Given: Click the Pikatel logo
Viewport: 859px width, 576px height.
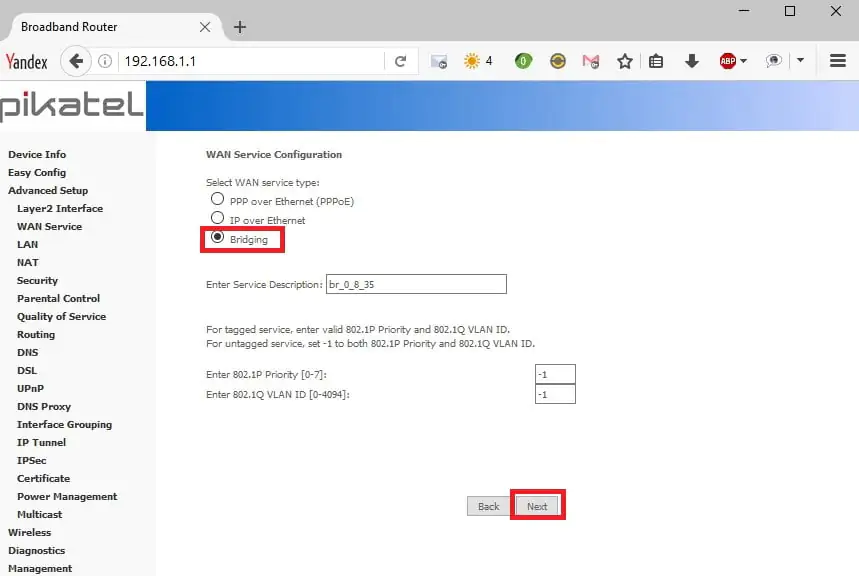Looking at the screenshot, I should click(x=72, y=106).
